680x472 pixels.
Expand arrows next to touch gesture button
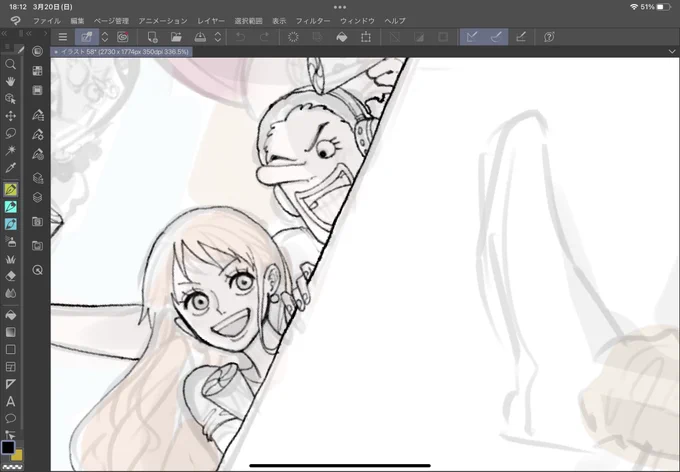point(105,37)
